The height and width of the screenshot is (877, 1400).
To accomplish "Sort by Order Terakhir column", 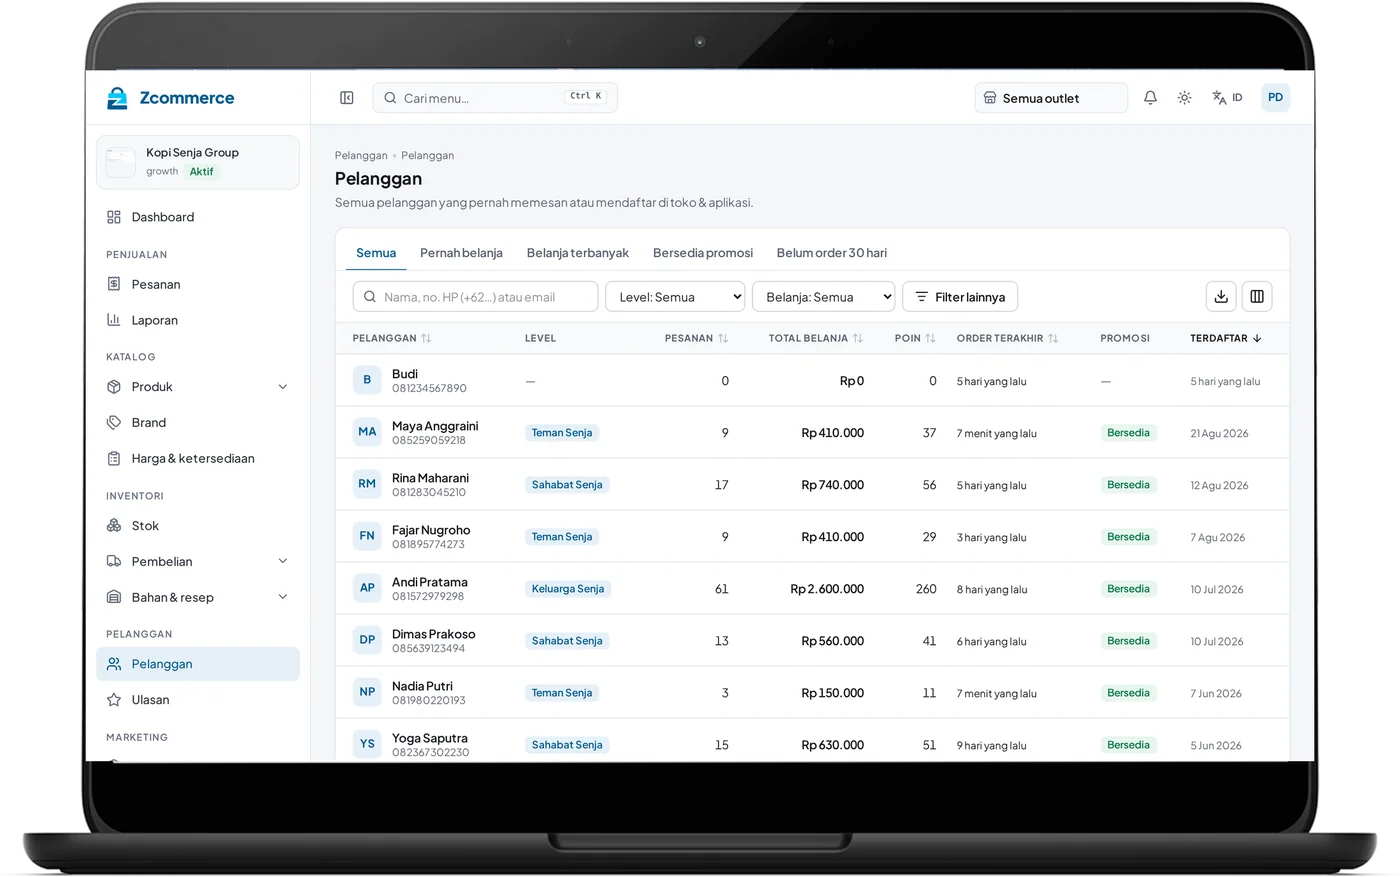I will tap(1007, 338).
